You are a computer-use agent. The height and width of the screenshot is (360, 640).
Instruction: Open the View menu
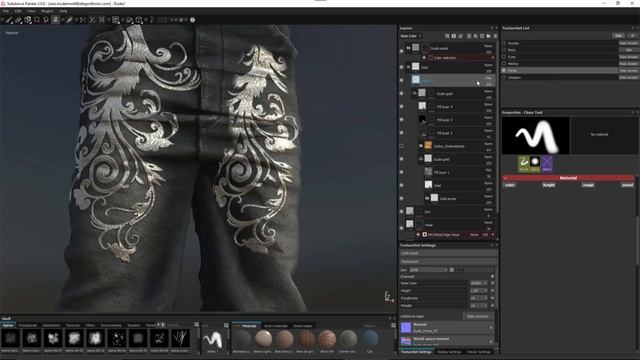click(31, 11)
